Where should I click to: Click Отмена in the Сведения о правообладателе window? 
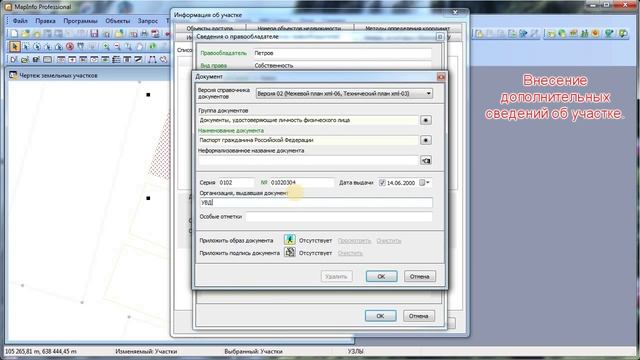418,316
